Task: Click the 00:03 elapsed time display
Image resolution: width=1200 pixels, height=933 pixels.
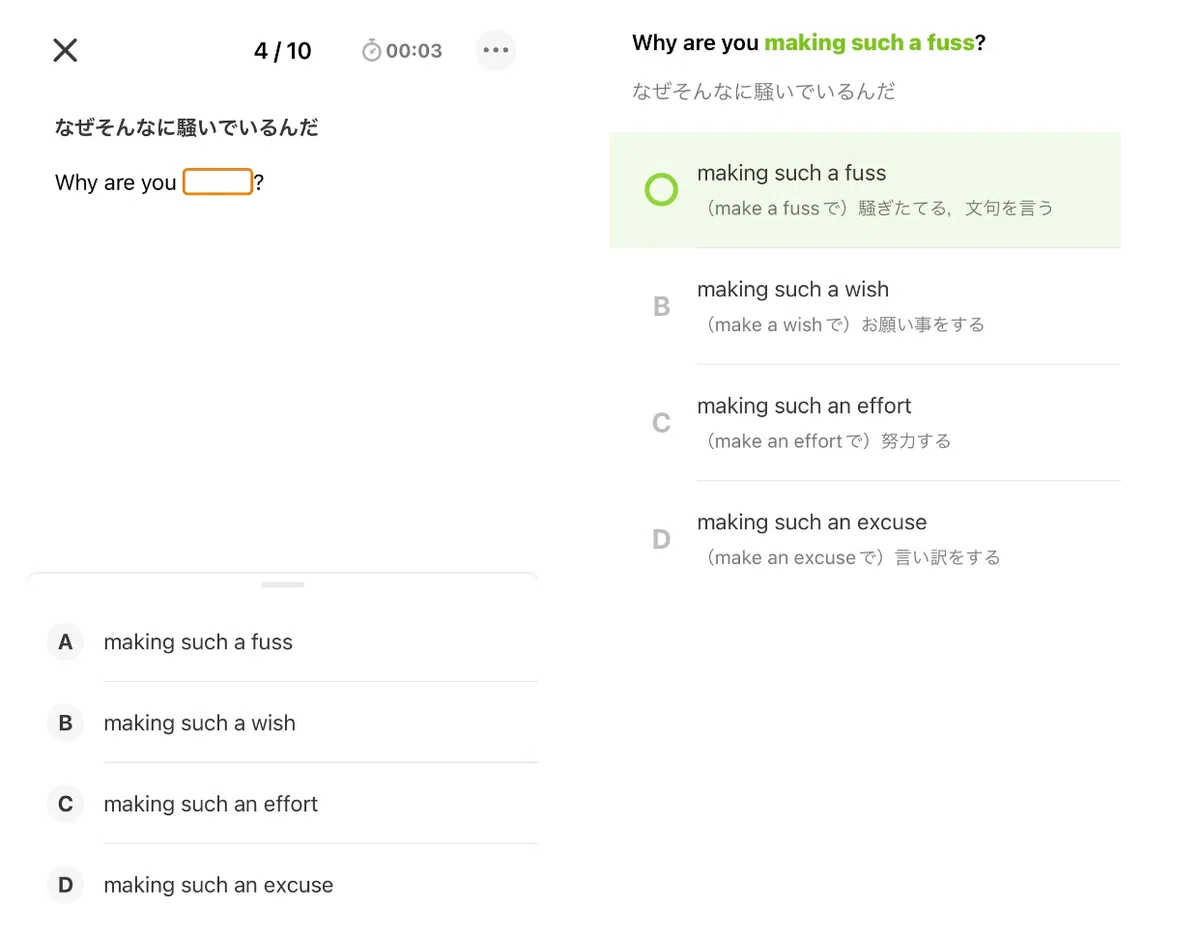Action: [414, 51]
